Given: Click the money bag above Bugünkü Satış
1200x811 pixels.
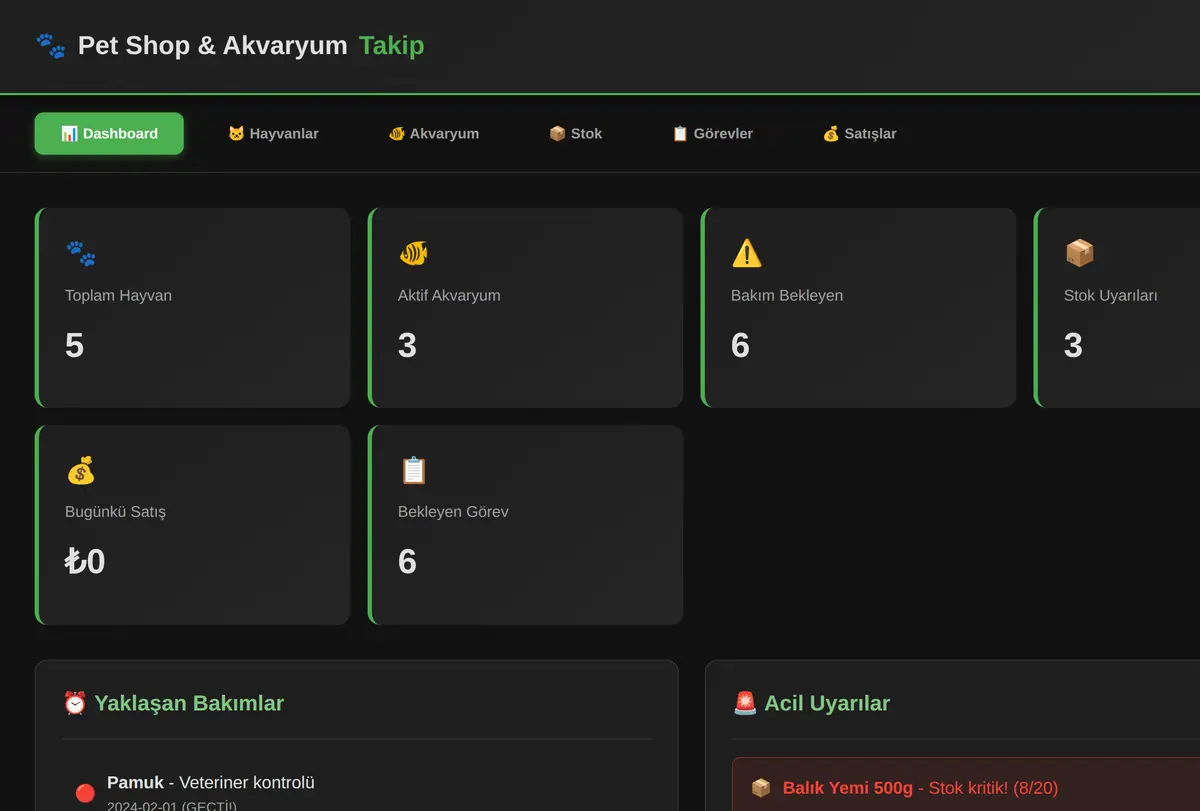Looking at the screenshot, I should point(81,470).
